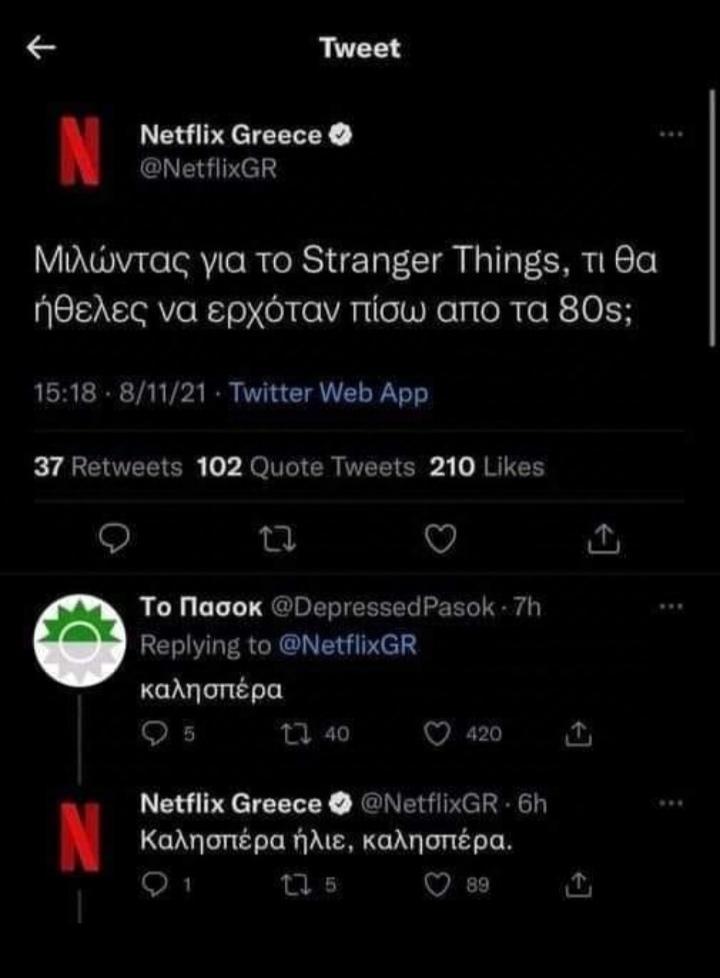720x978 pixels.
Task: Click the vertical scrollbar on the right edge
Action: pyautogui.click(x=712, y=217)
